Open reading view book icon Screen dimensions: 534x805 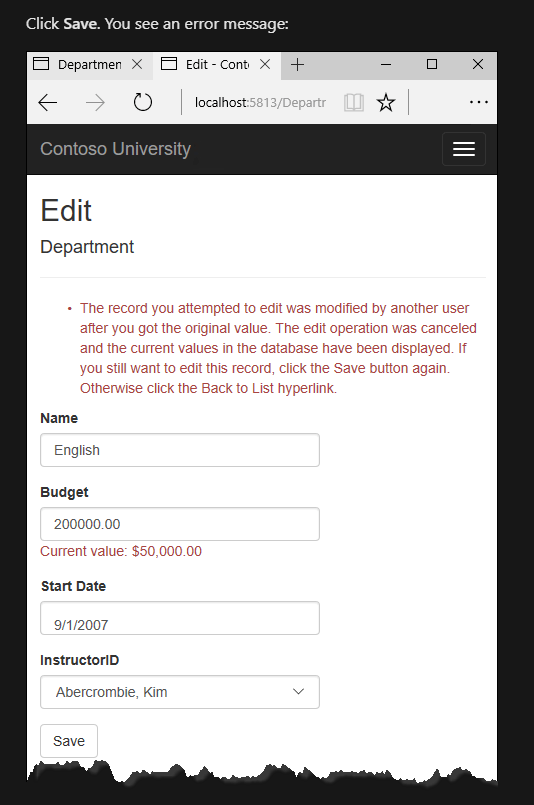tap(354, 103)
